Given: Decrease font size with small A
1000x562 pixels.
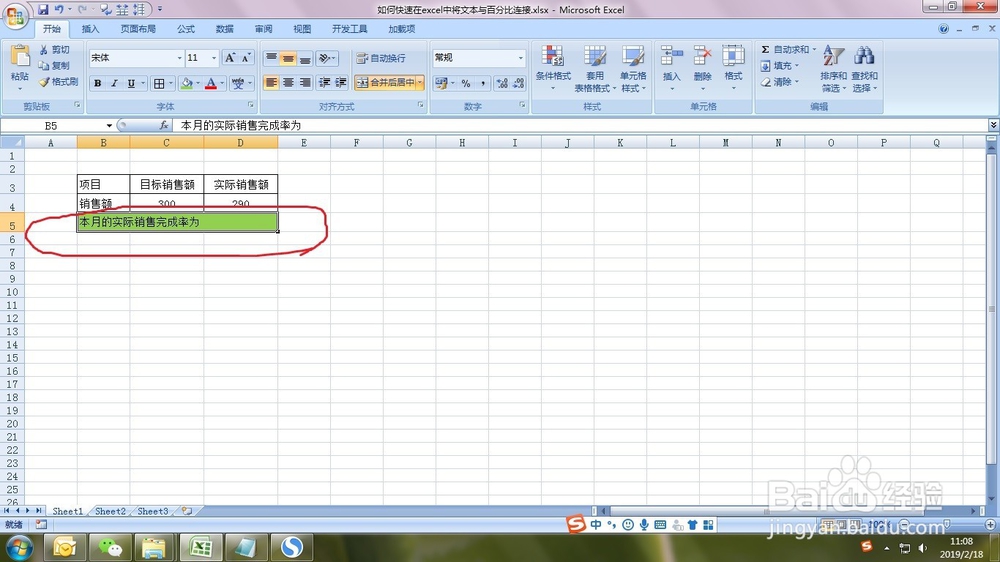Looking at the screenshot, I should [246, 58].
